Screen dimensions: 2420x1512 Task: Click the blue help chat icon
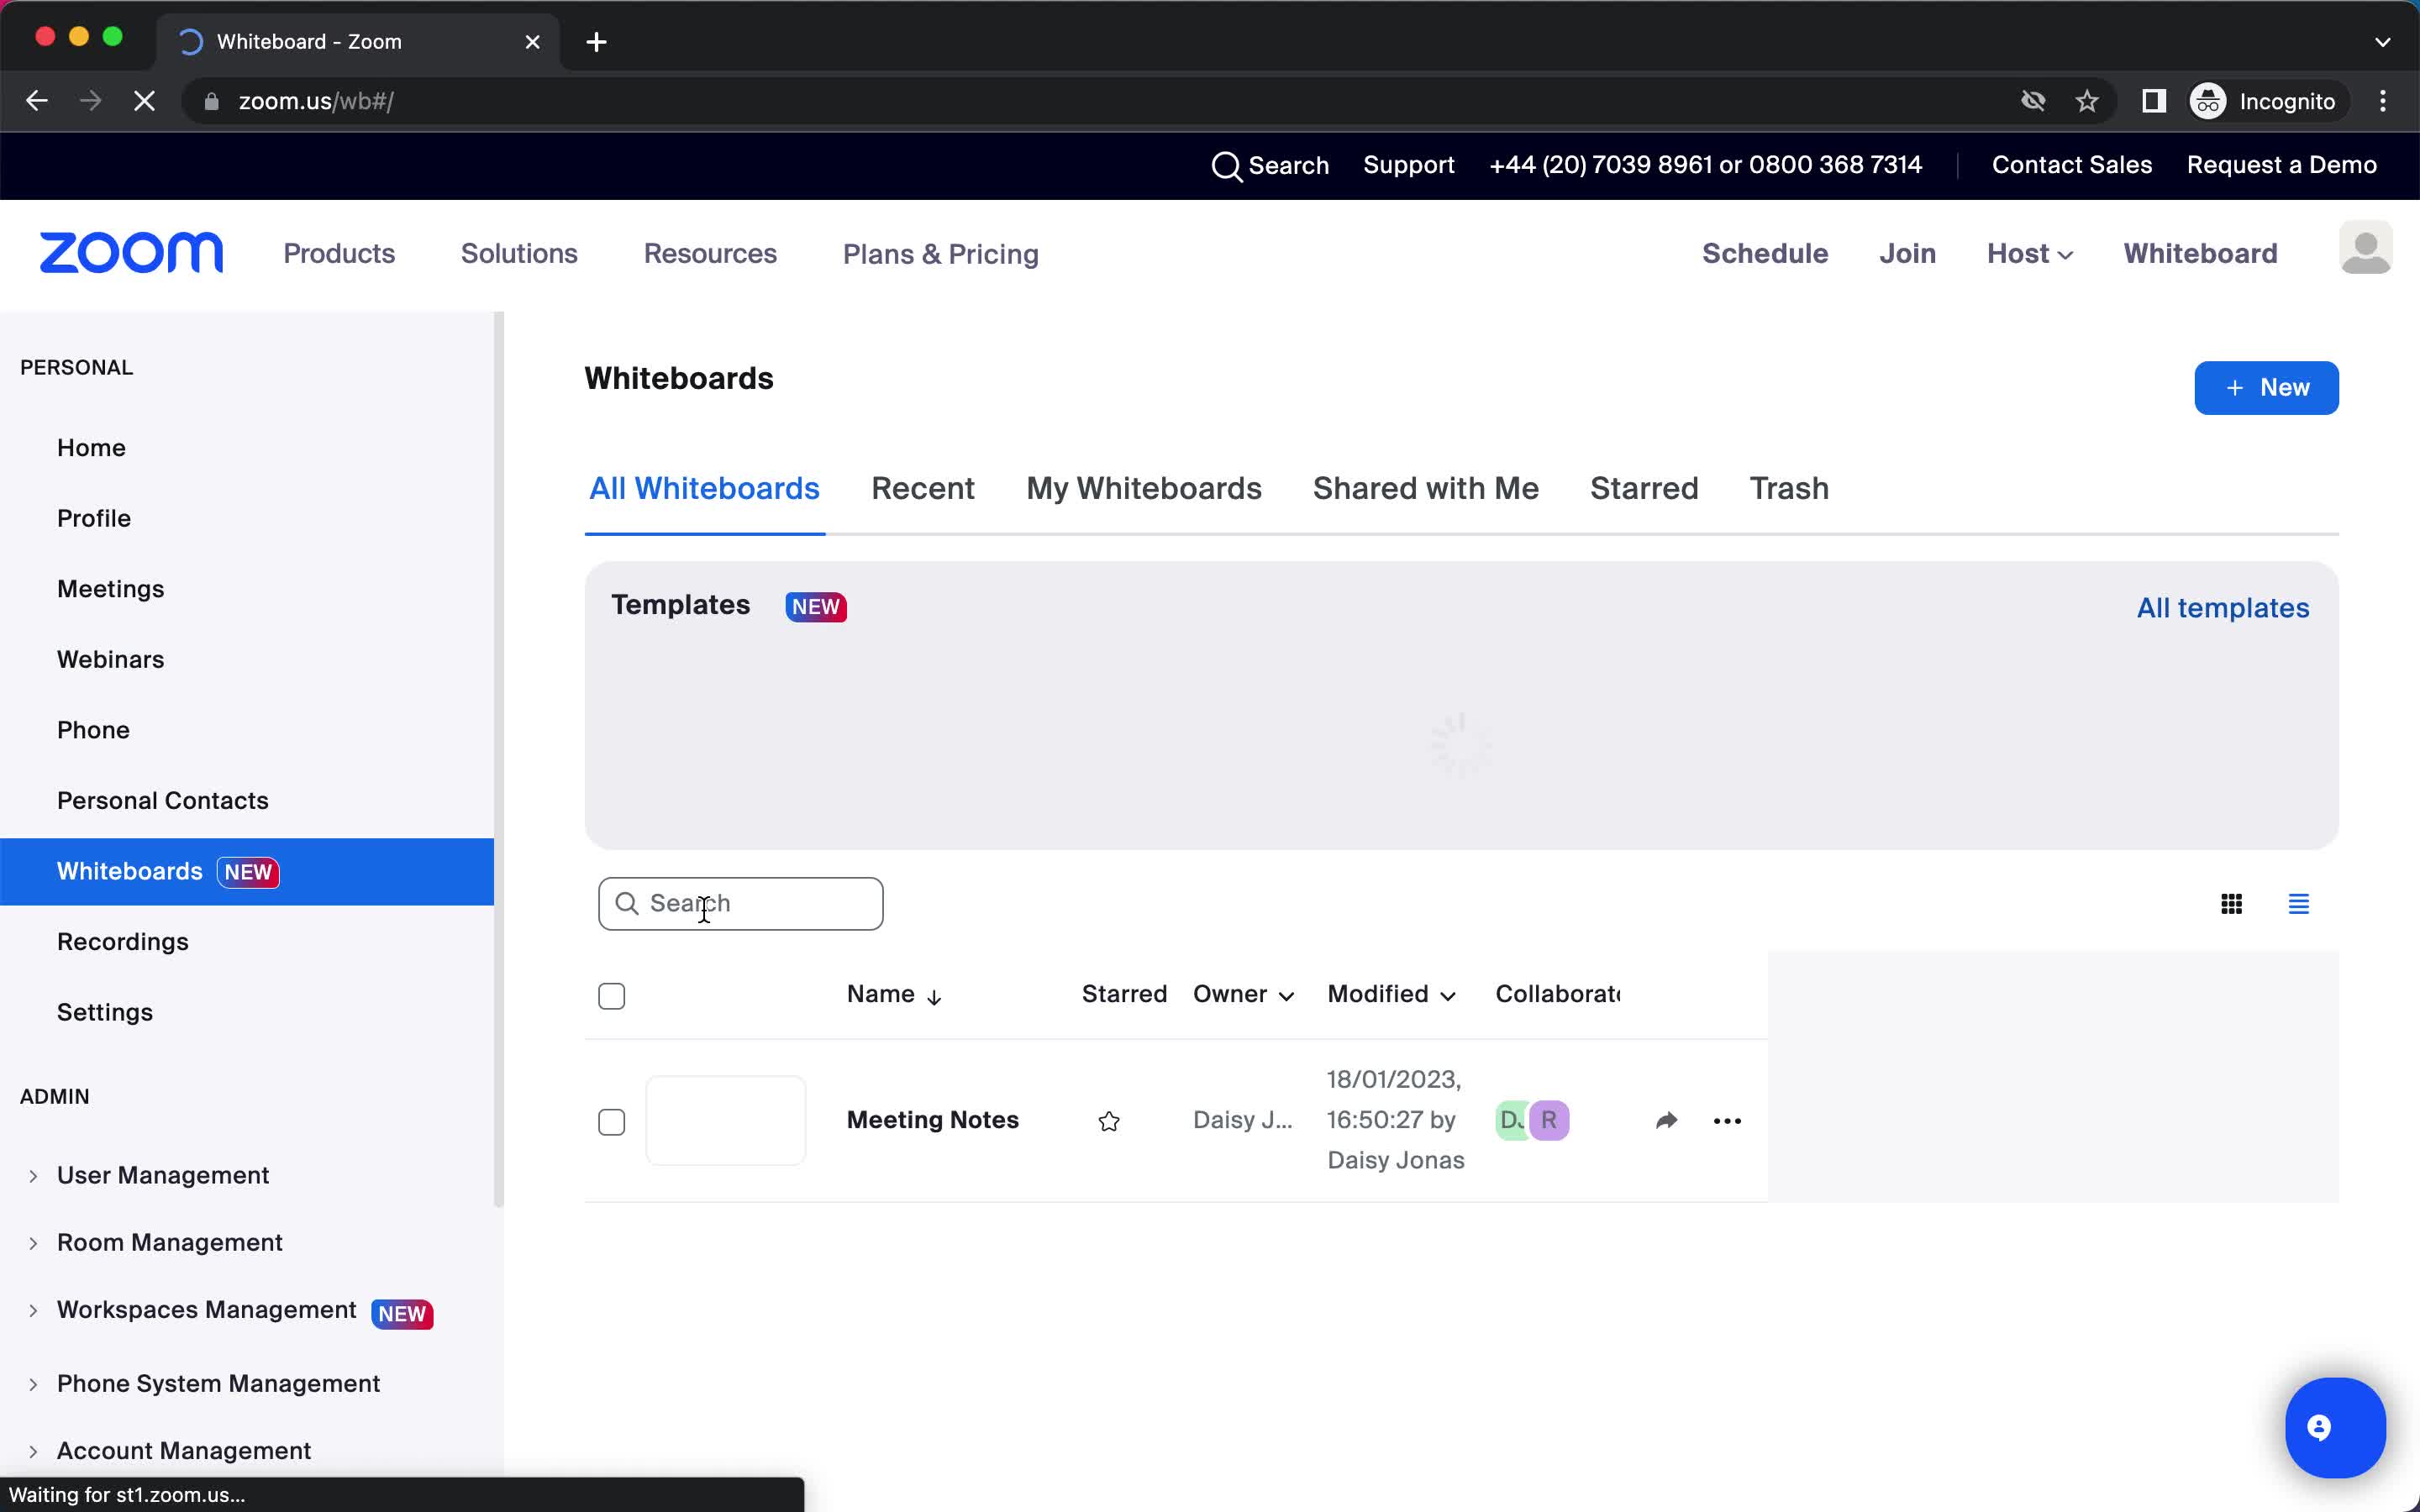[x=2333, y=1426]
